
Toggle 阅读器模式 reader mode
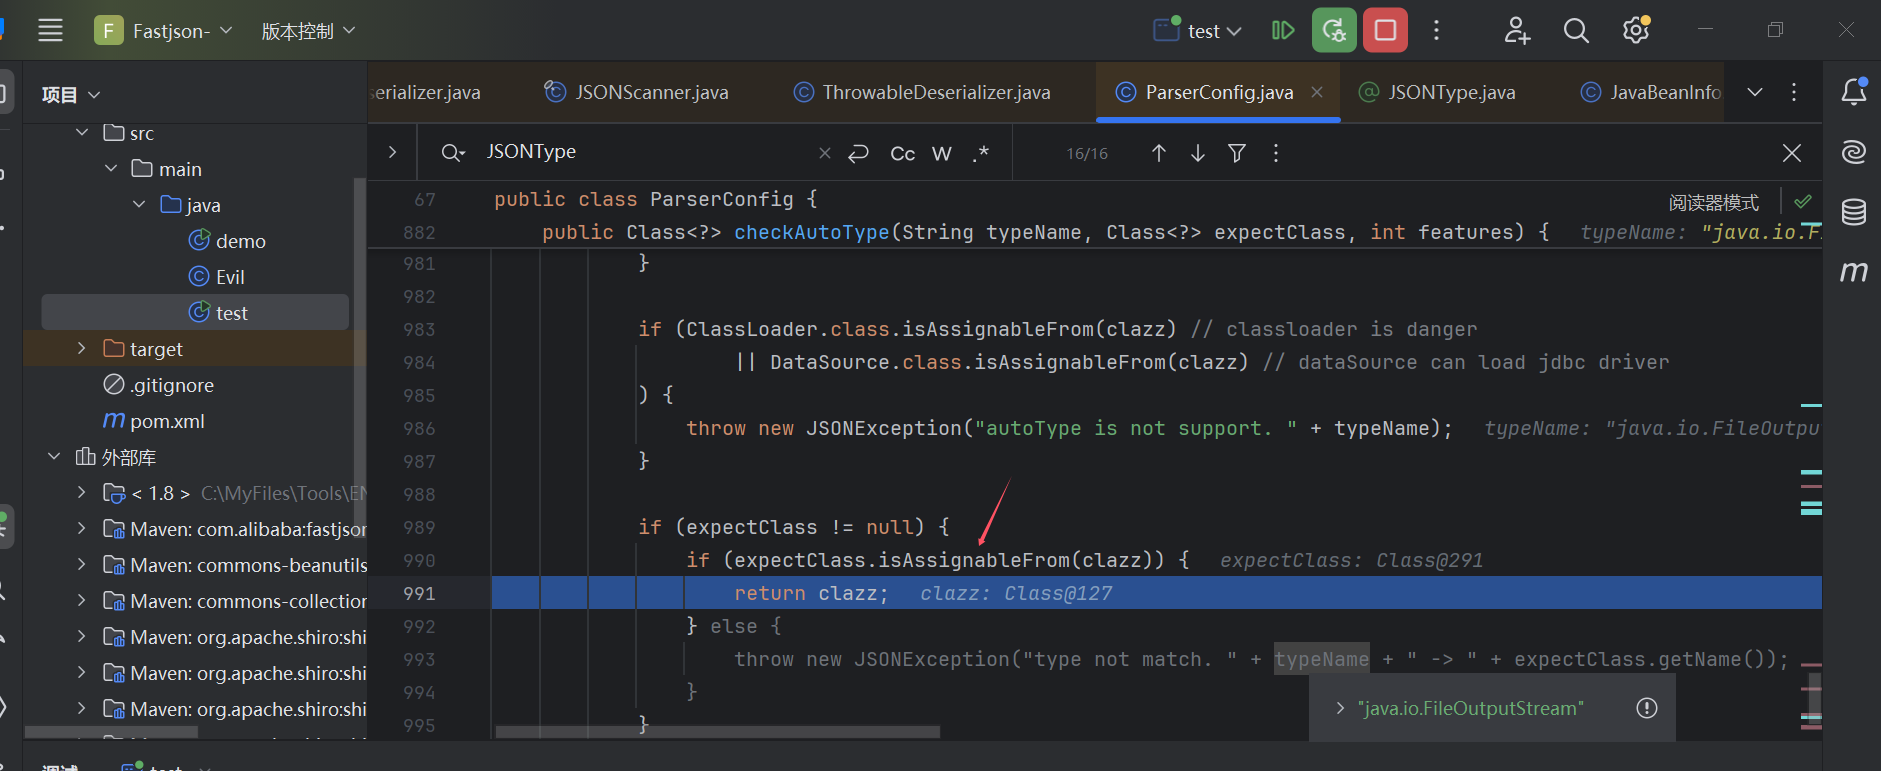pyautogui.click(x=1713, y=202)
